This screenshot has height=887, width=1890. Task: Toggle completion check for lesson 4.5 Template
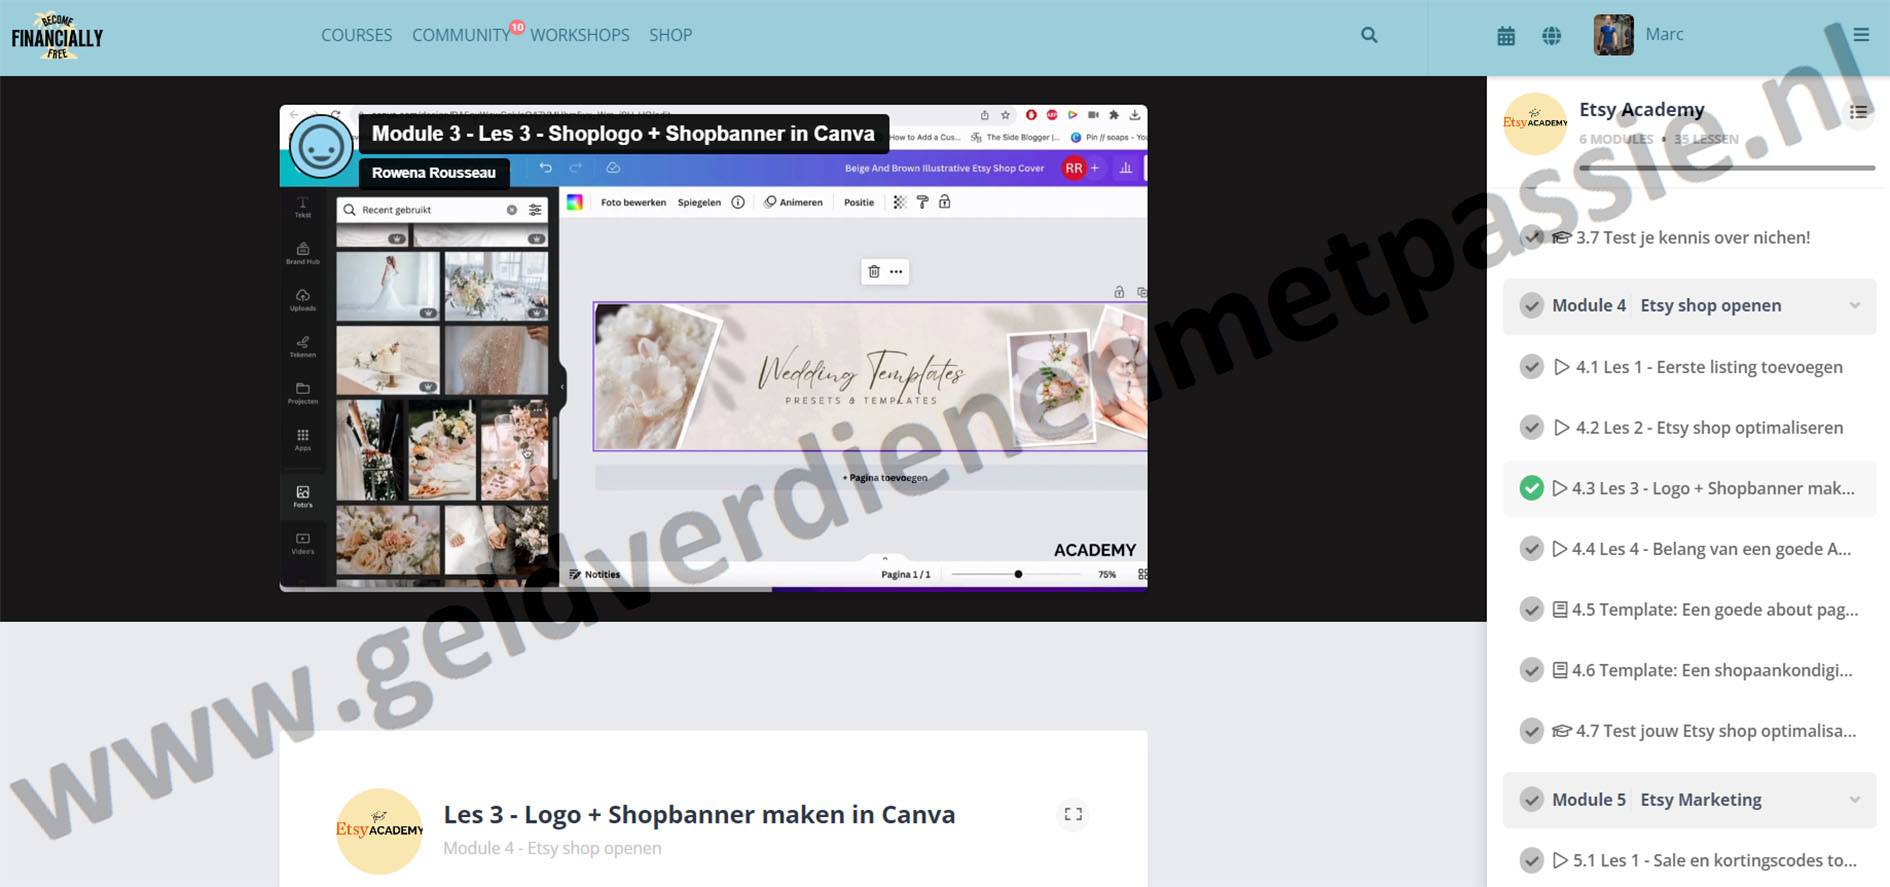[x=1531, y=610]
